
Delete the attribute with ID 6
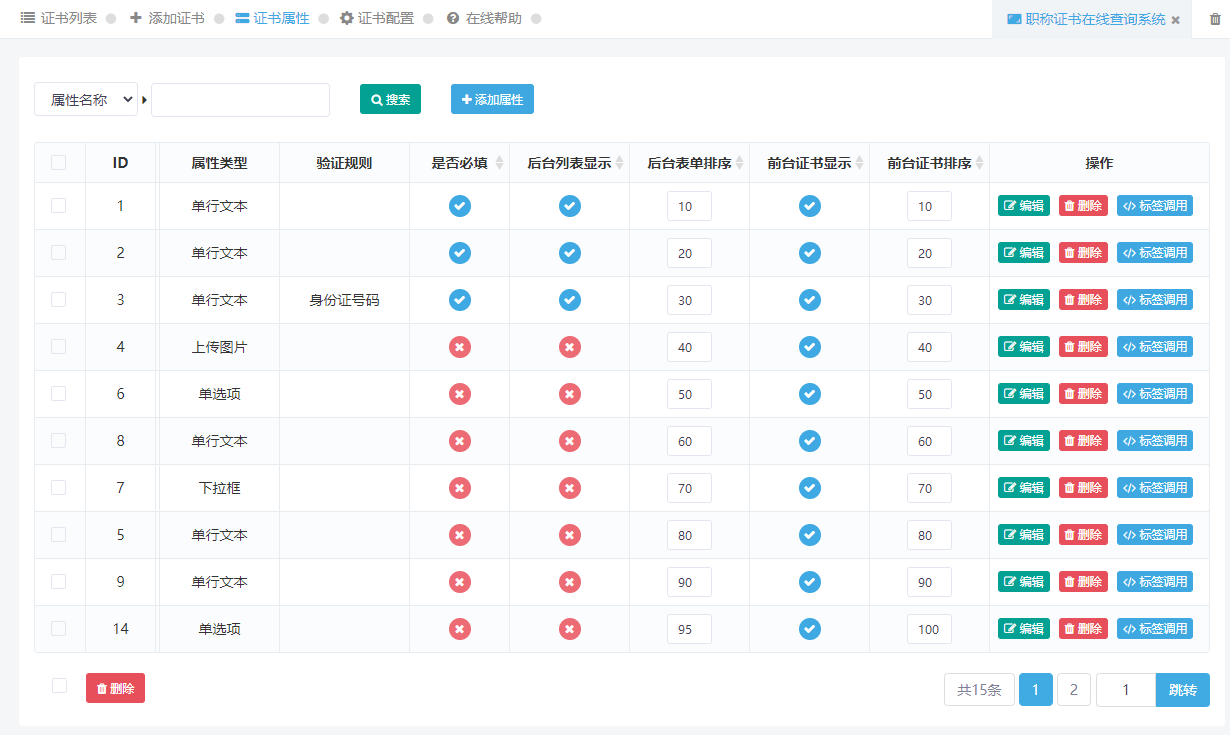[x=1083, y=394]
